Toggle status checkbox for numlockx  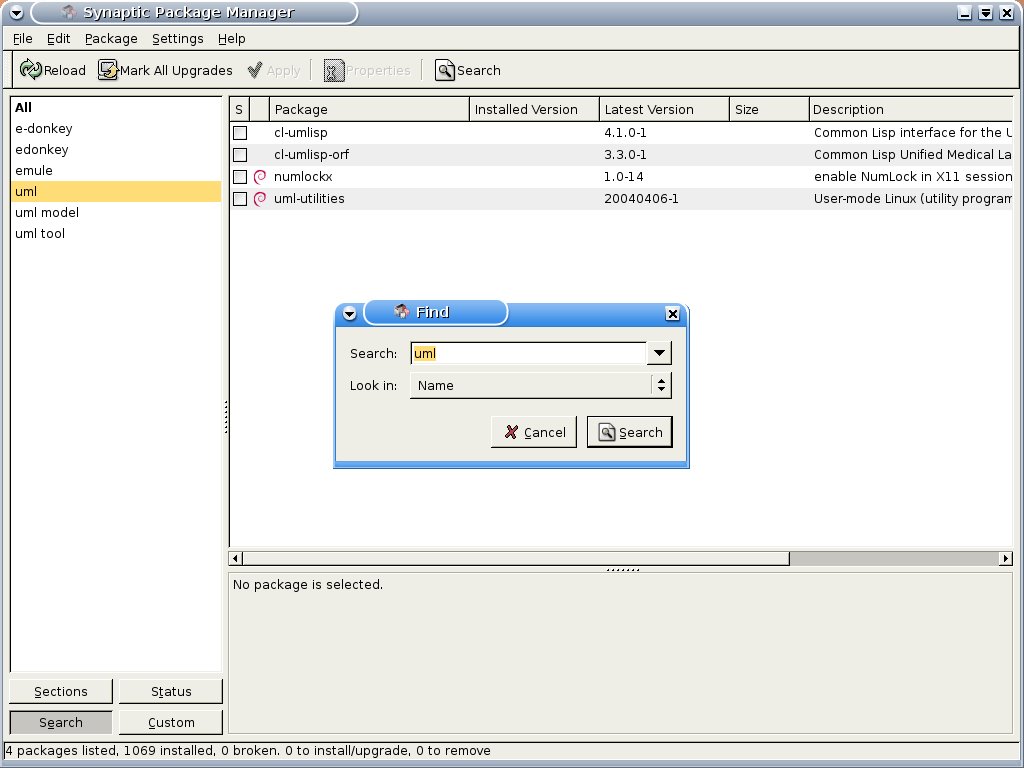tap(240, 177)
